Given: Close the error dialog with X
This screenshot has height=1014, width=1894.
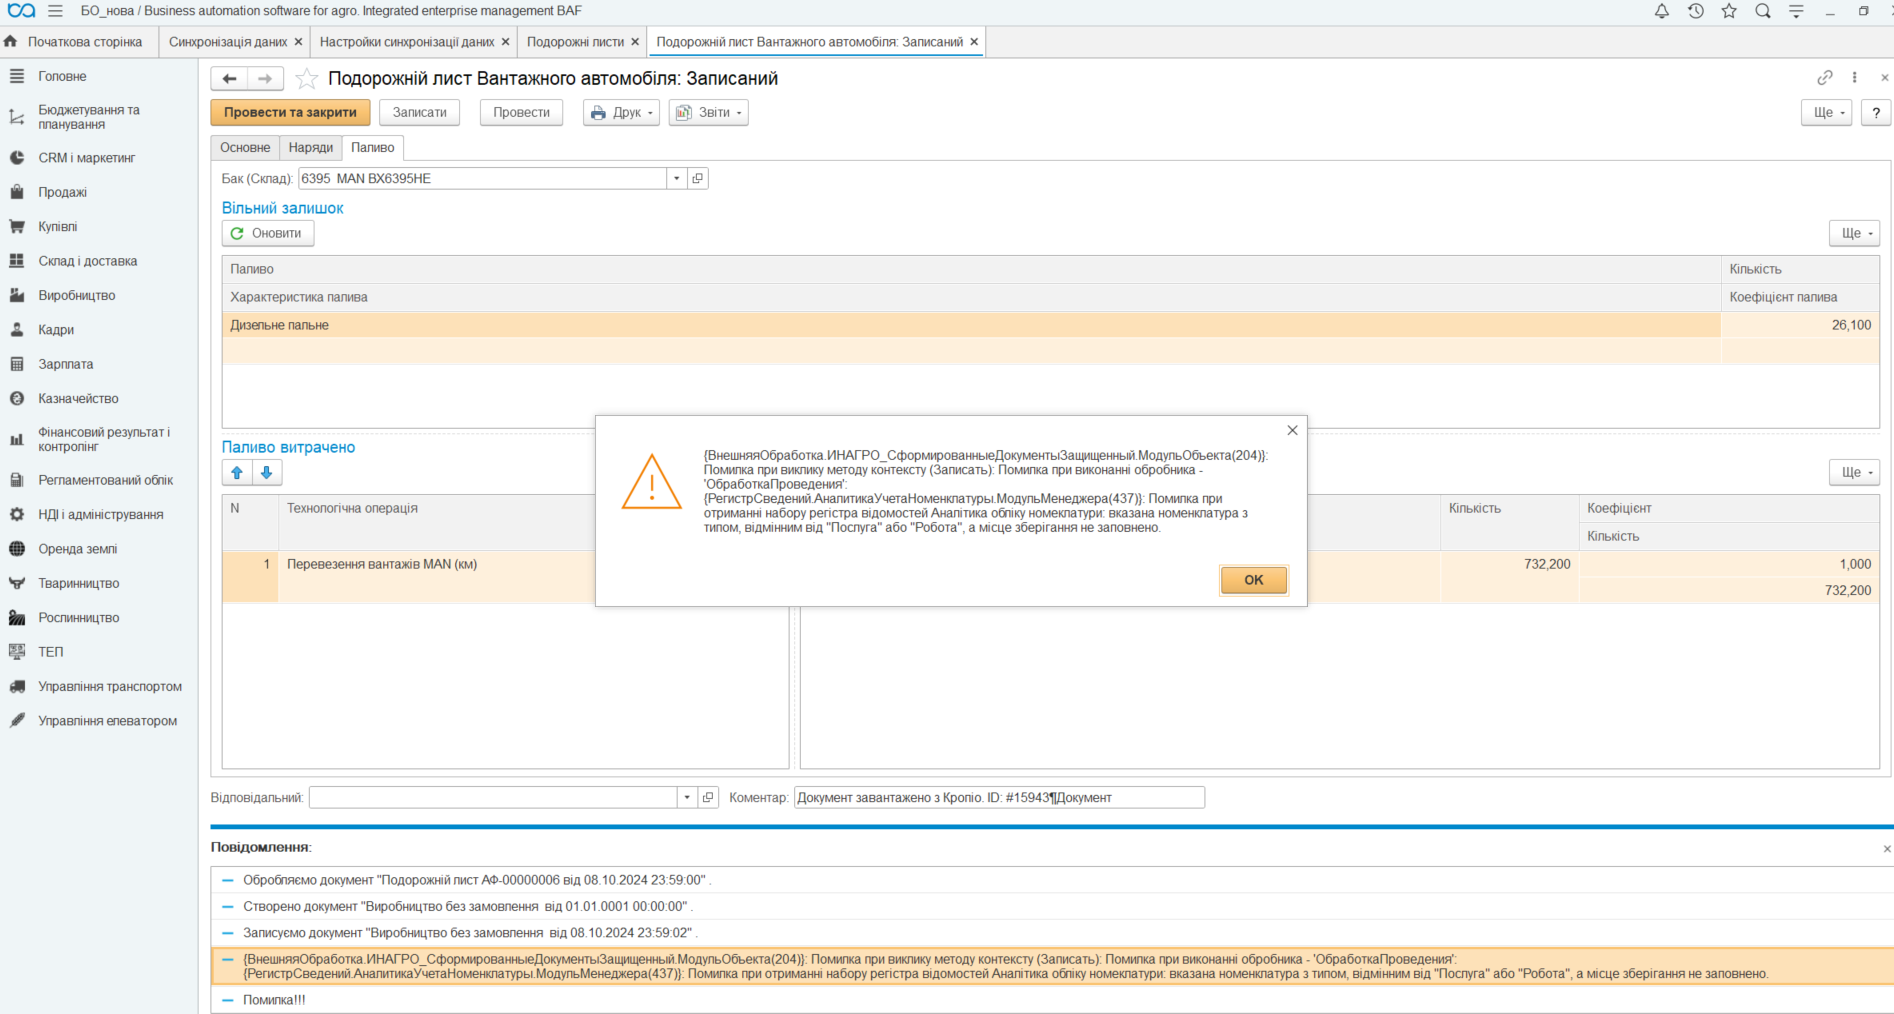Looking at the screenshot, I should pos(1292,430).
